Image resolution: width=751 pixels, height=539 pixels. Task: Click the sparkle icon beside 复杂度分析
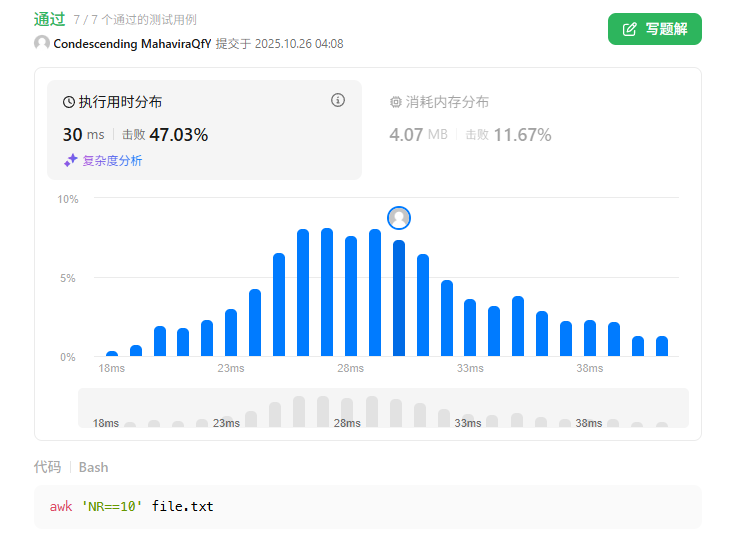click(x=70, y=160)
